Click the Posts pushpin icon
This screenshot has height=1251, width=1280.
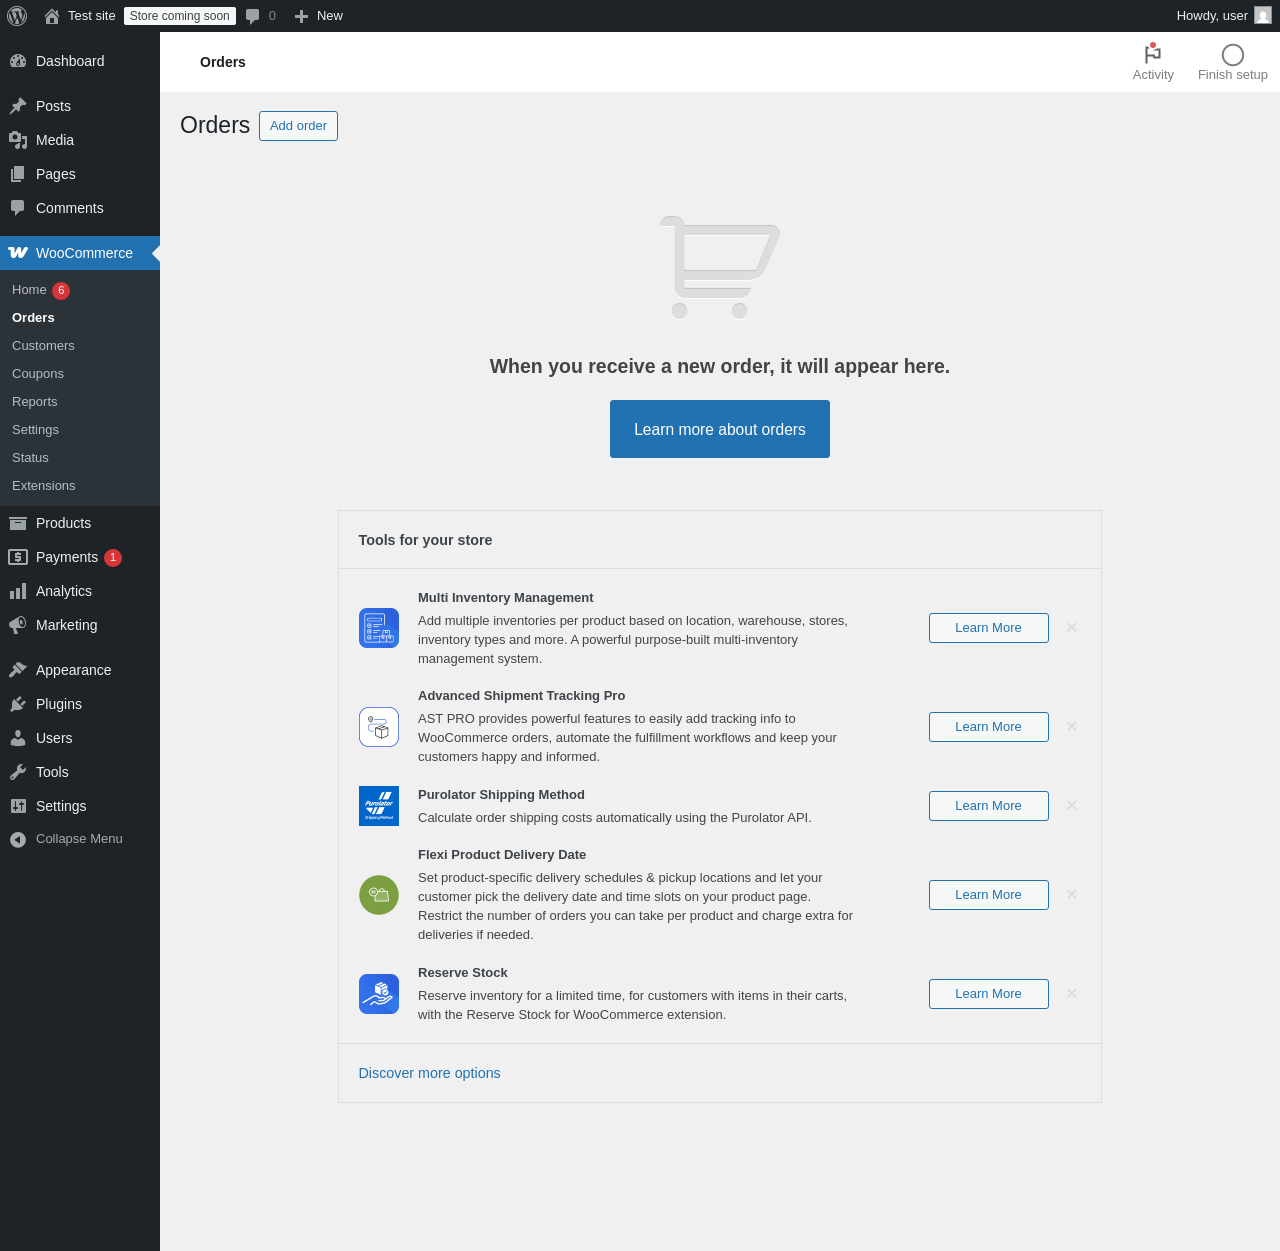(18, 106)
